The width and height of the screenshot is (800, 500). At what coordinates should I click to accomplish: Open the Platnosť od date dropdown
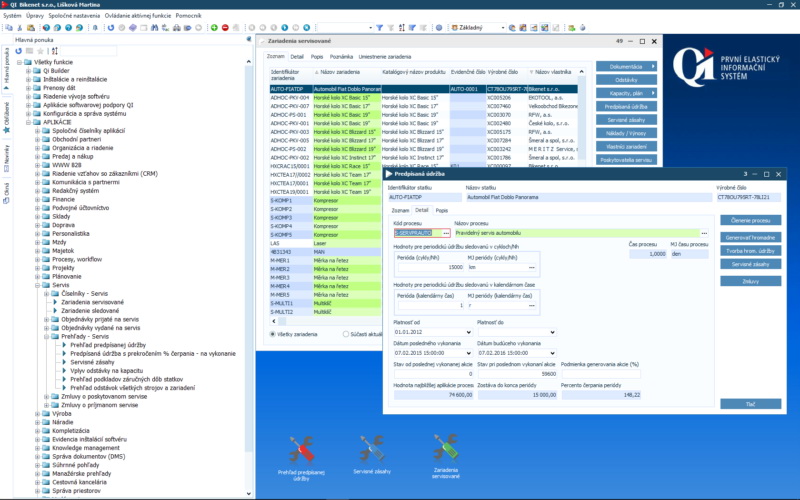[468, 332]
